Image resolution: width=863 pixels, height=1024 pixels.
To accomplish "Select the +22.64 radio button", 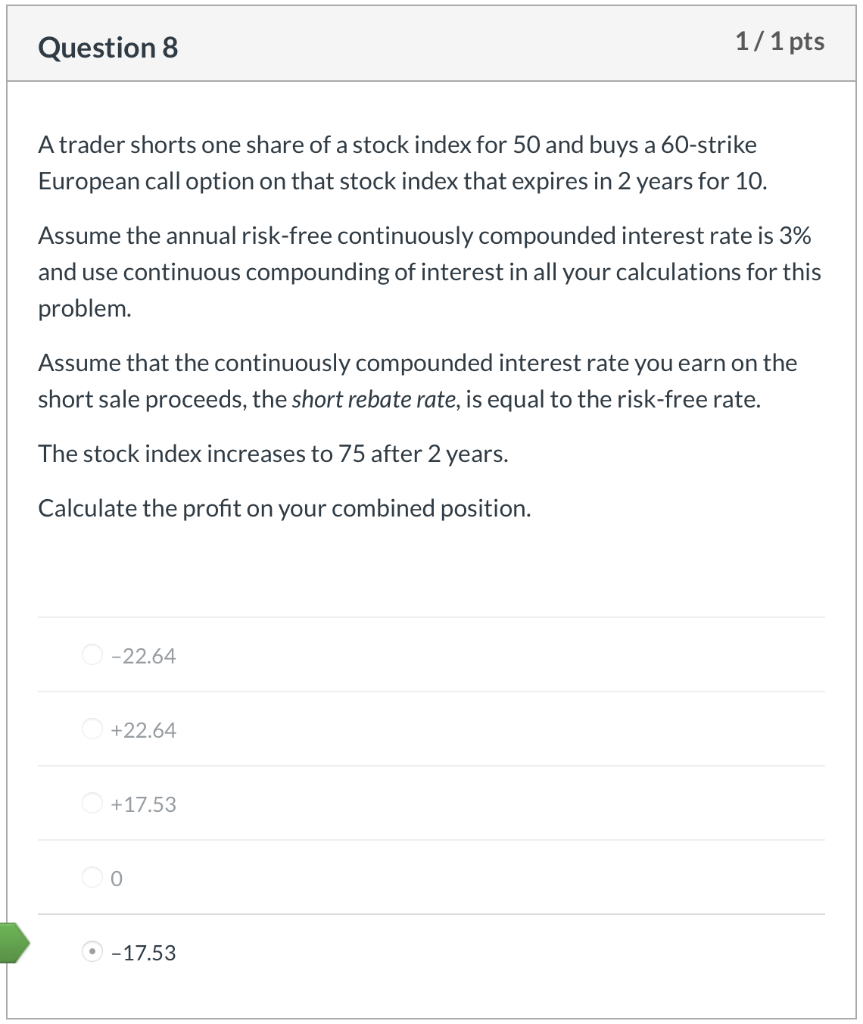I will click(x=90, y=728).
